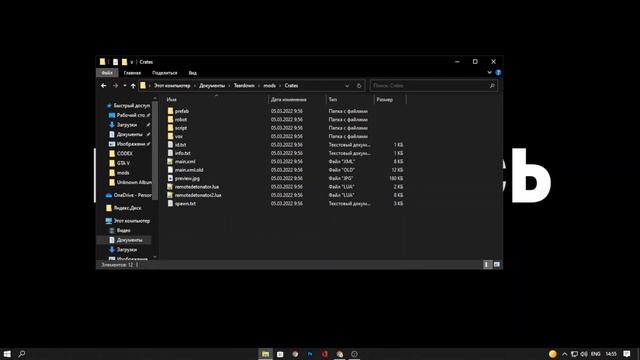Click the search magnifier icon in Explorer

[492, 86]
